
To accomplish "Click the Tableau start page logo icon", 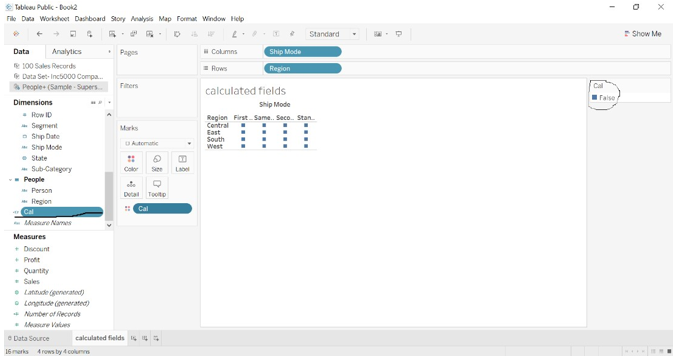I will pos(16,34).
